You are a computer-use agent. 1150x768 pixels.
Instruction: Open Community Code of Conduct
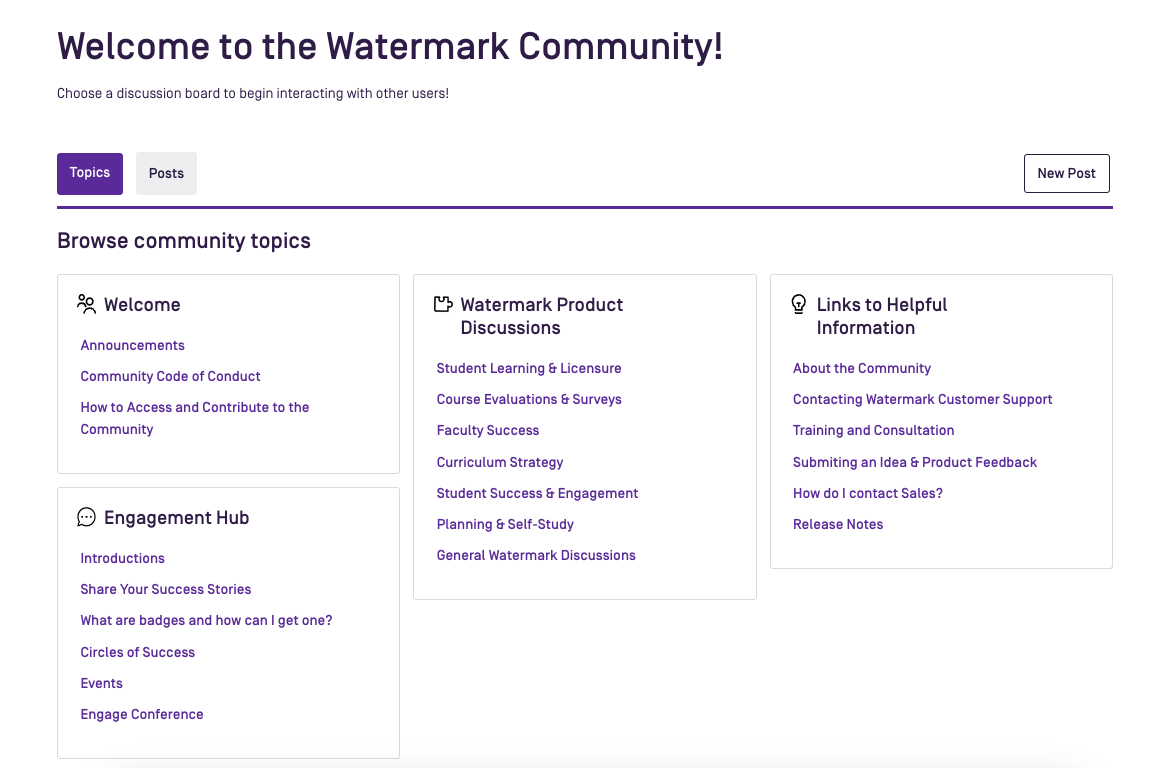170,376
